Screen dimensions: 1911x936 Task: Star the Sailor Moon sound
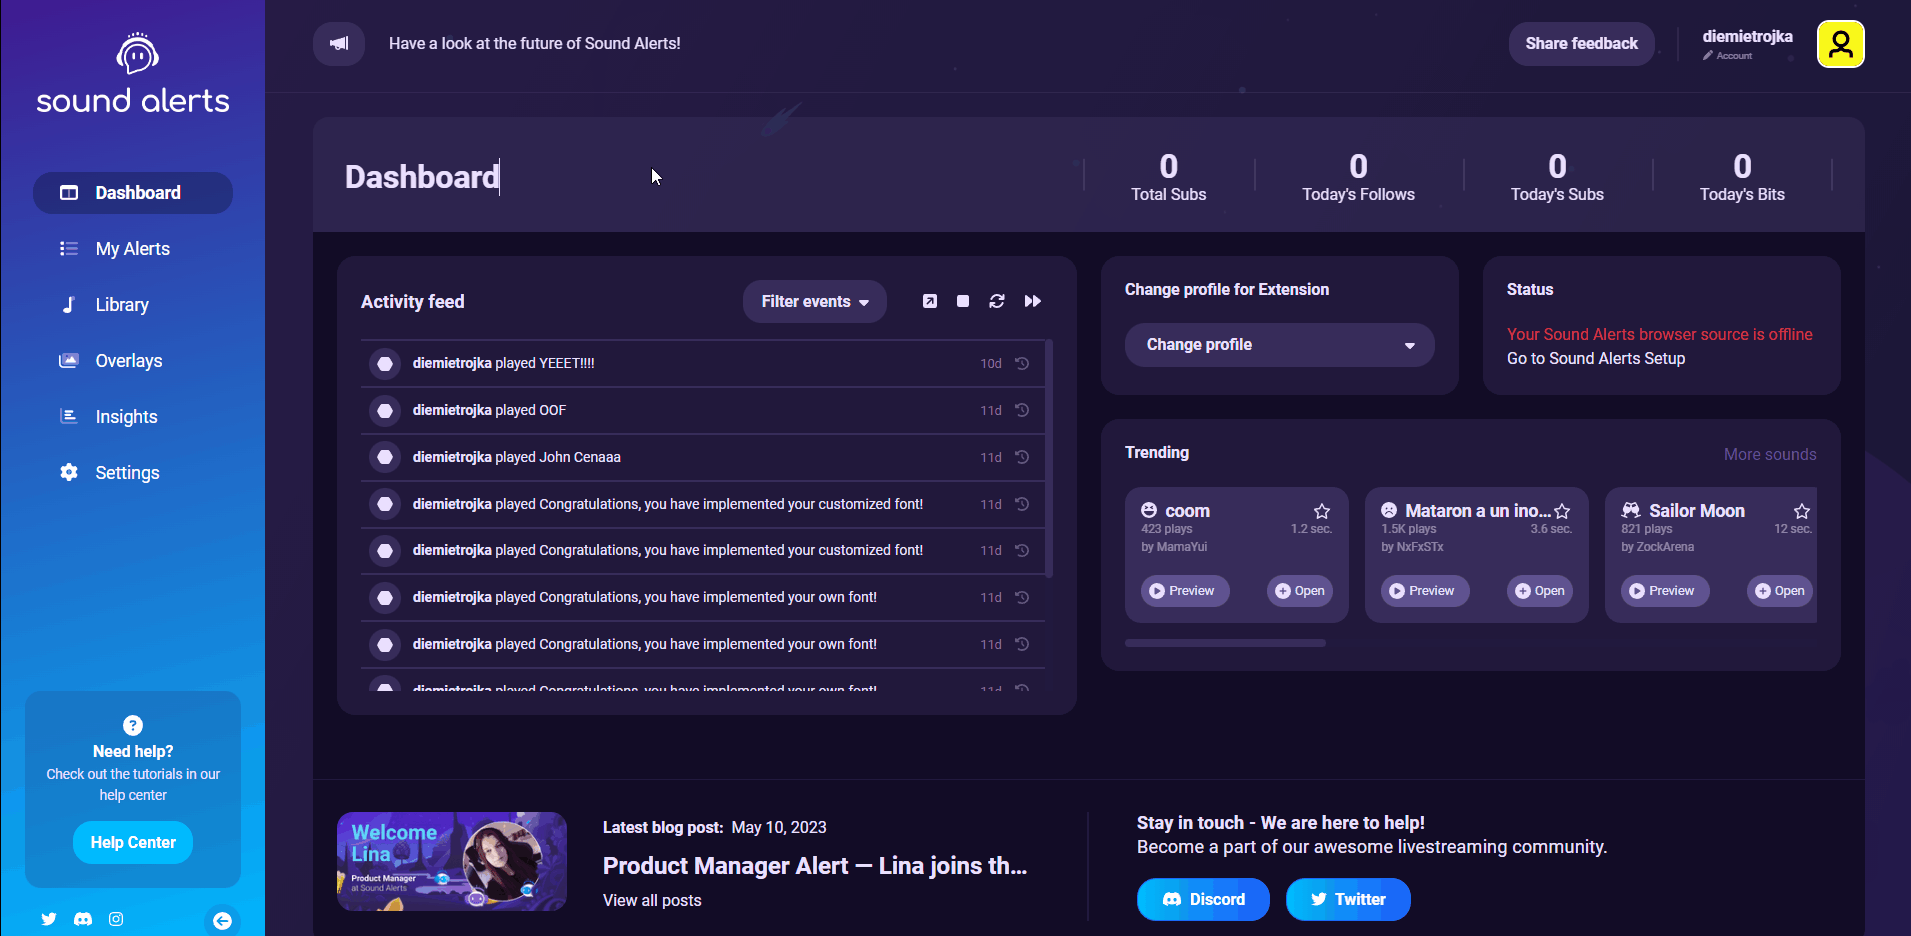click(x=1802, y=511)
